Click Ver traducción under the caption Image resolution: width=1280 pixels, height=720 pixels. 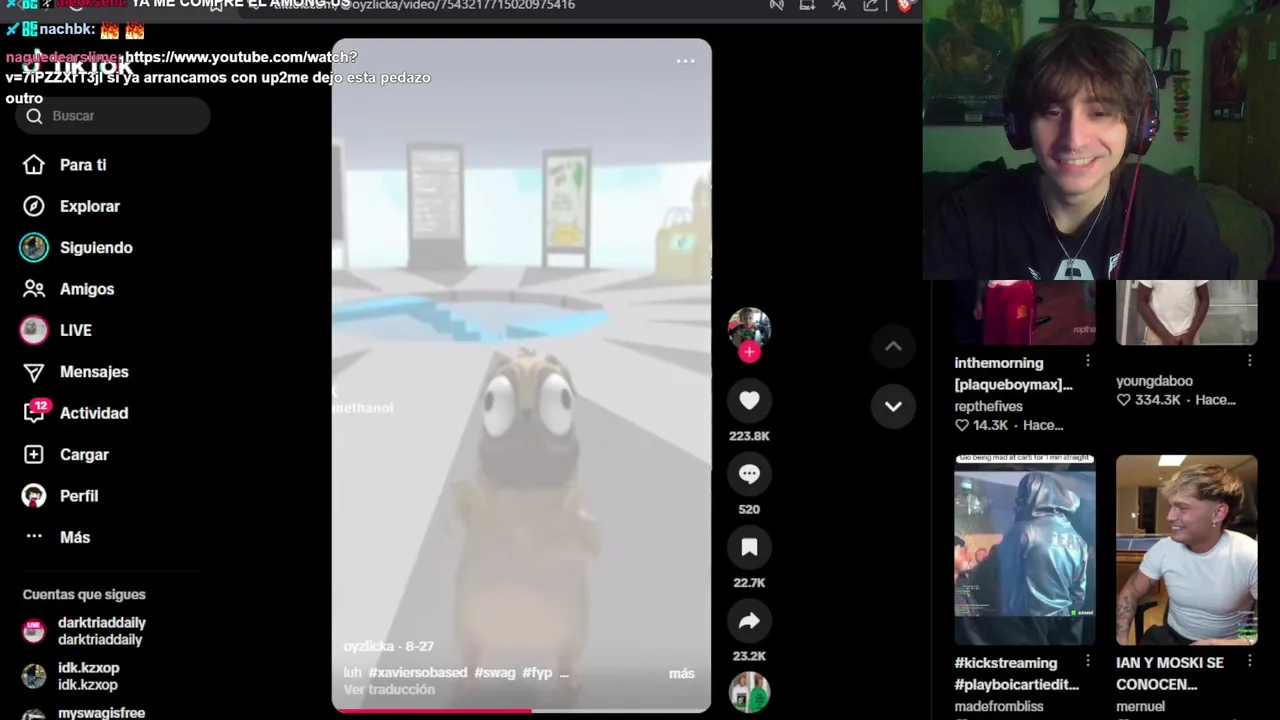[389, 690]
